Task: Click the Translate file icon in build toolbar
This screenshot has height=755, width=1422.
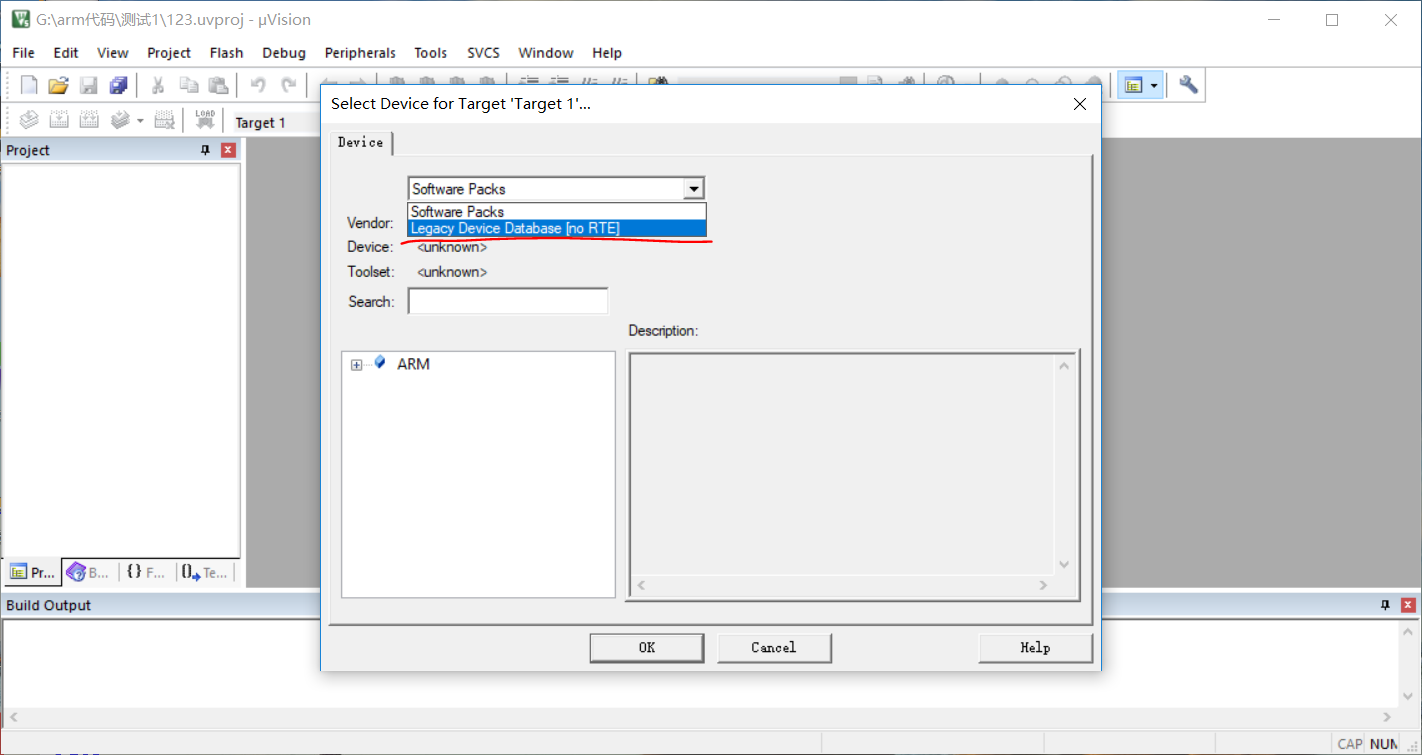Action: coord(29,120)
